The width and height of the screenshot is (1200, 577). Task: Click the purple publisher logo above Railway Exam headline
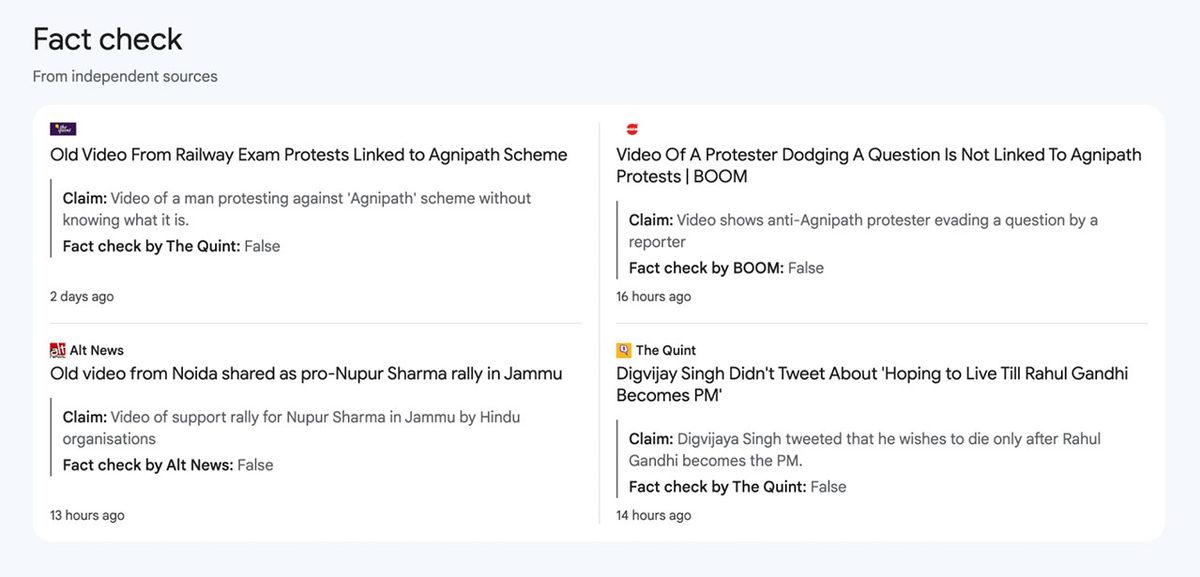[x=63, y=129]
